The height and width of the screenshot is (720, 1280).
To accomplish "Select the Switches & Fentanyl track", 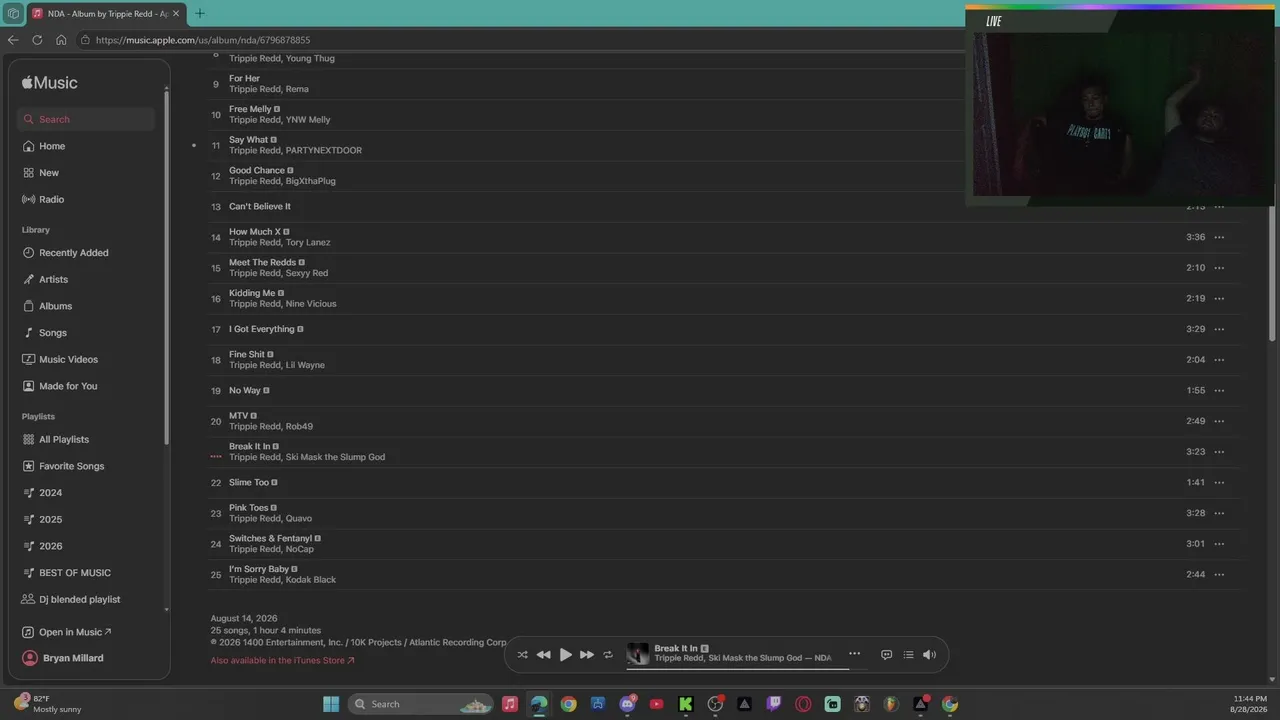I will click(724, 544).
